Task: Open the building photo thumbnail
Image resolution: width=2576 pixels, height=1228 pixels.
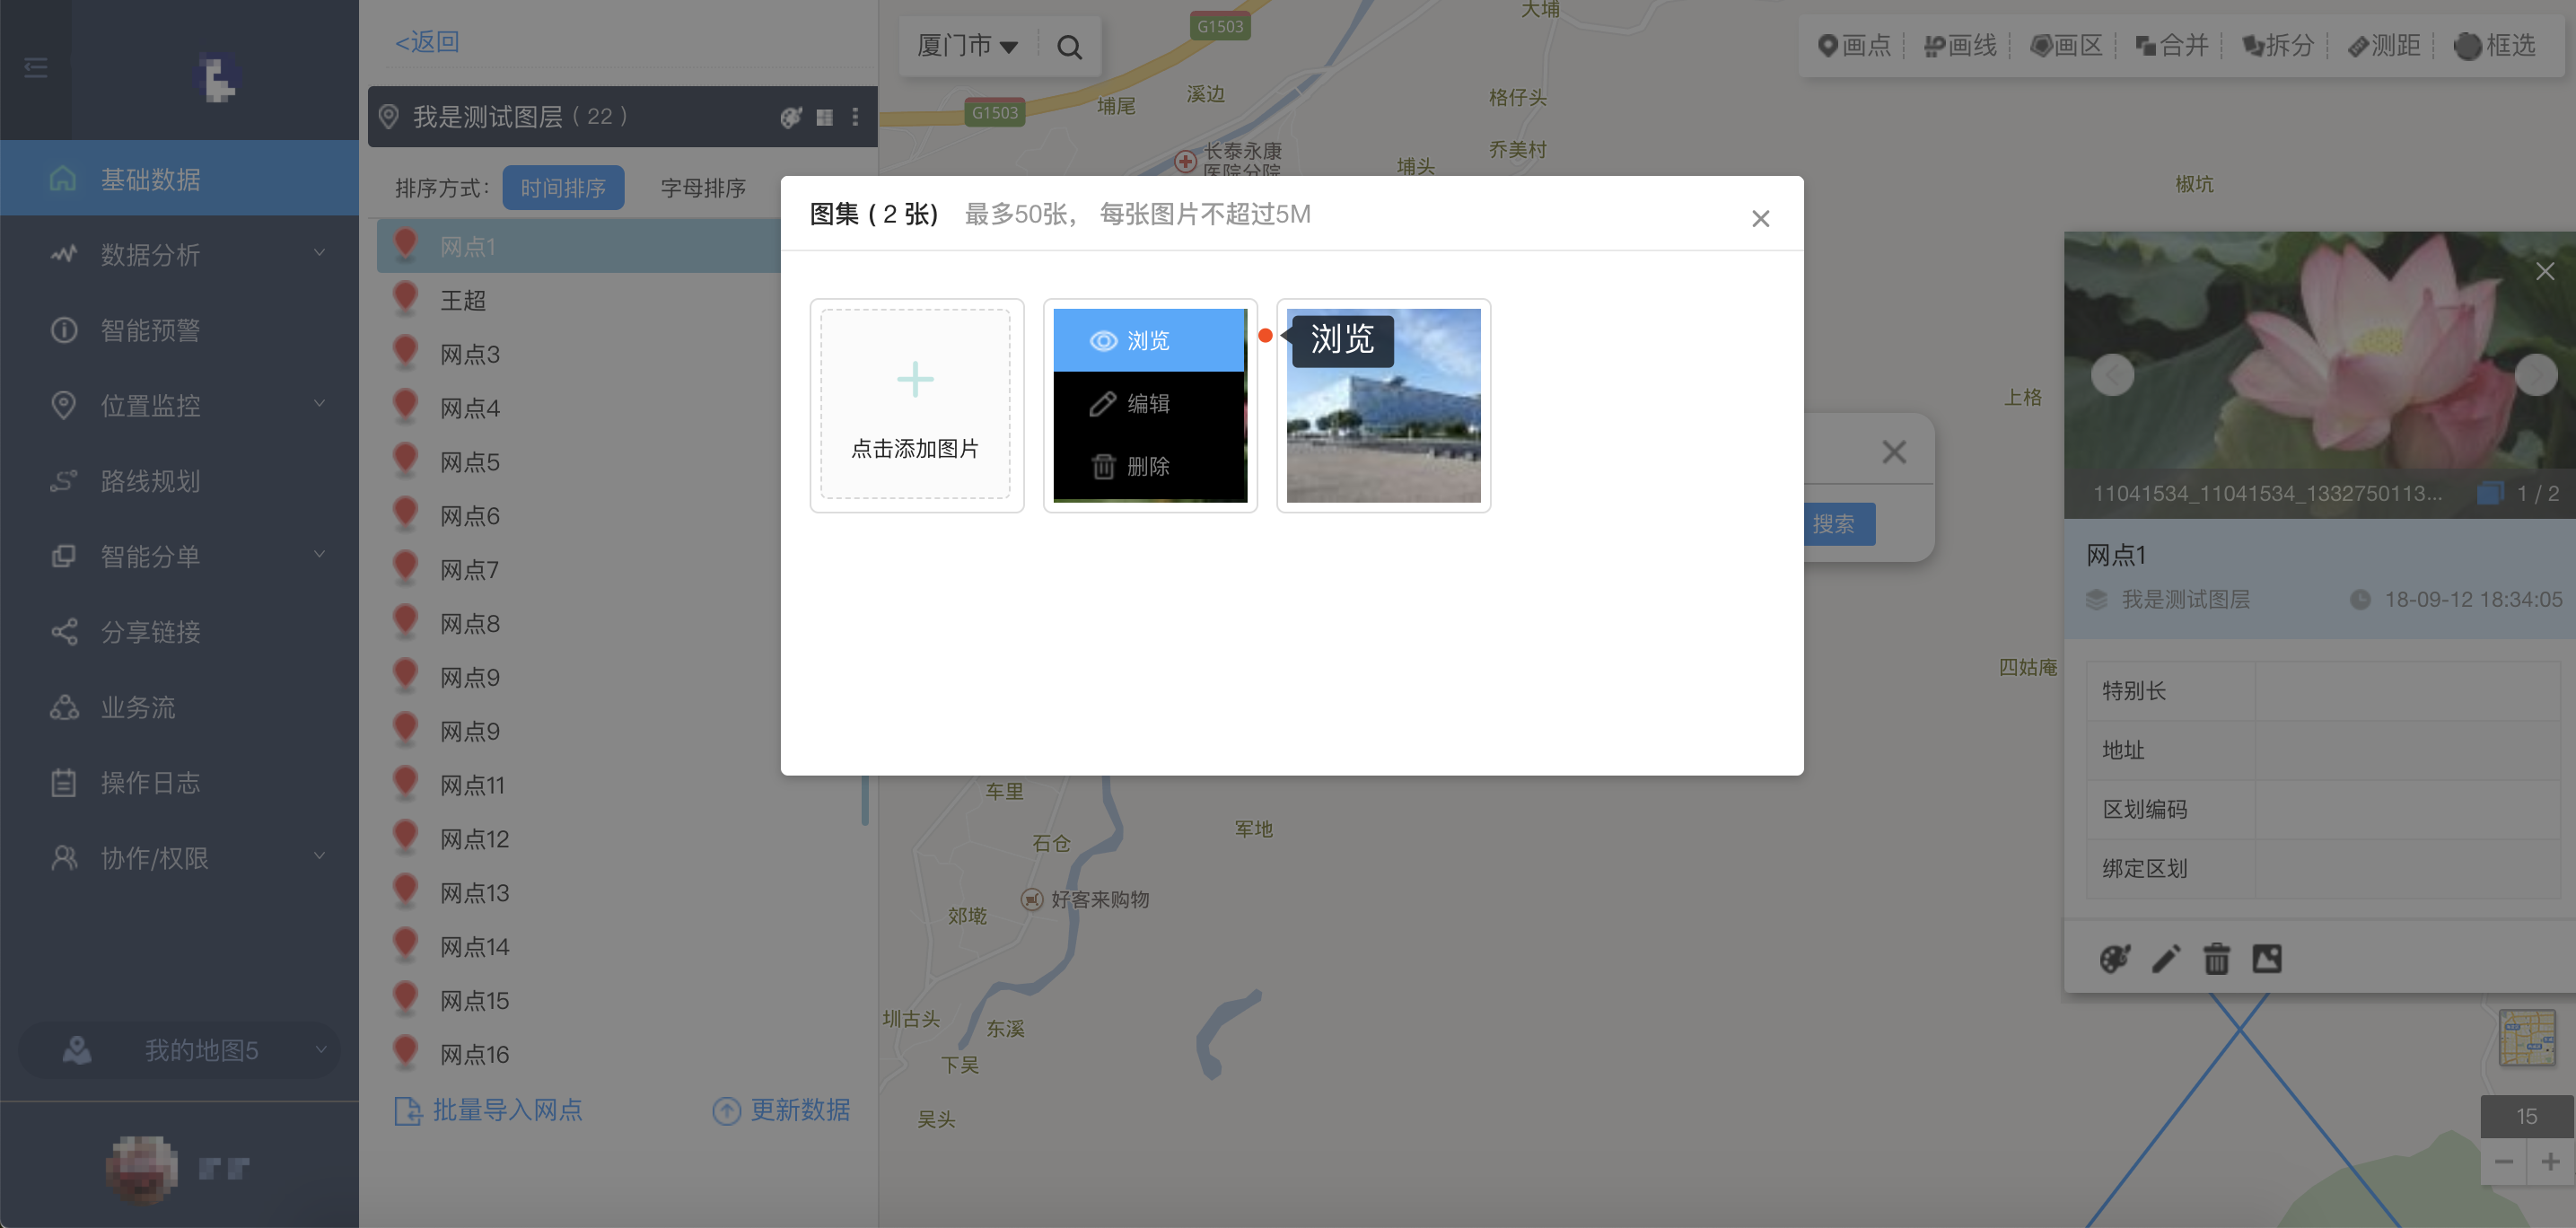Action: [x=1383, y=405]
